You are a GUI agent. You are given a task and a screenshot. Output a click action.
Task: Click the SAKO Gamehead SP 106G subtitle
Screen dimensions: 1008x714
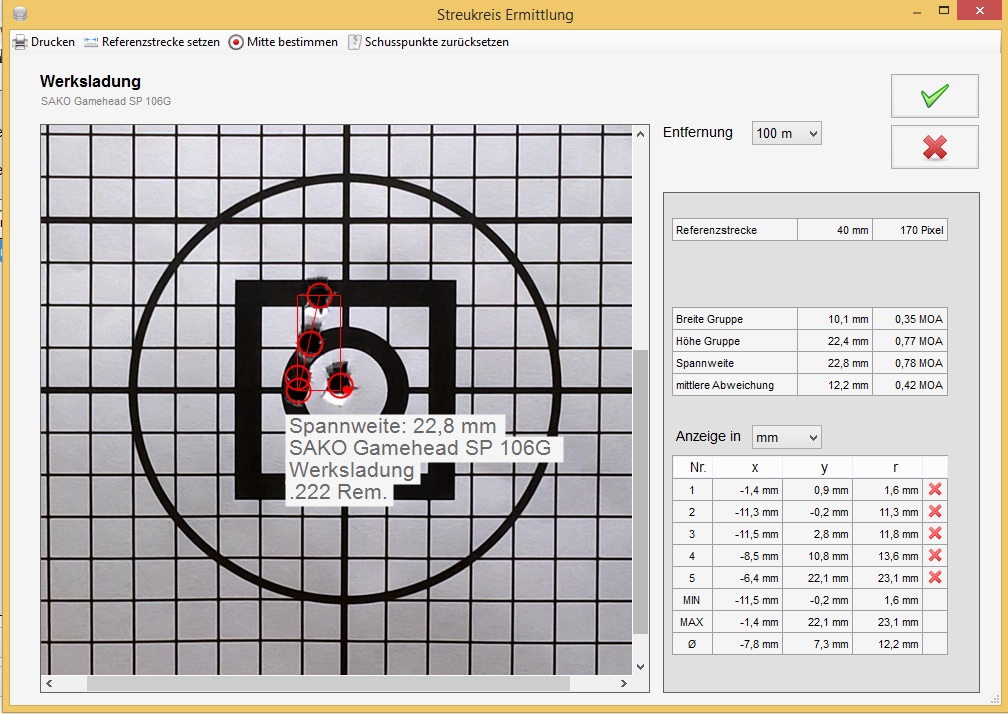point(106,101)
